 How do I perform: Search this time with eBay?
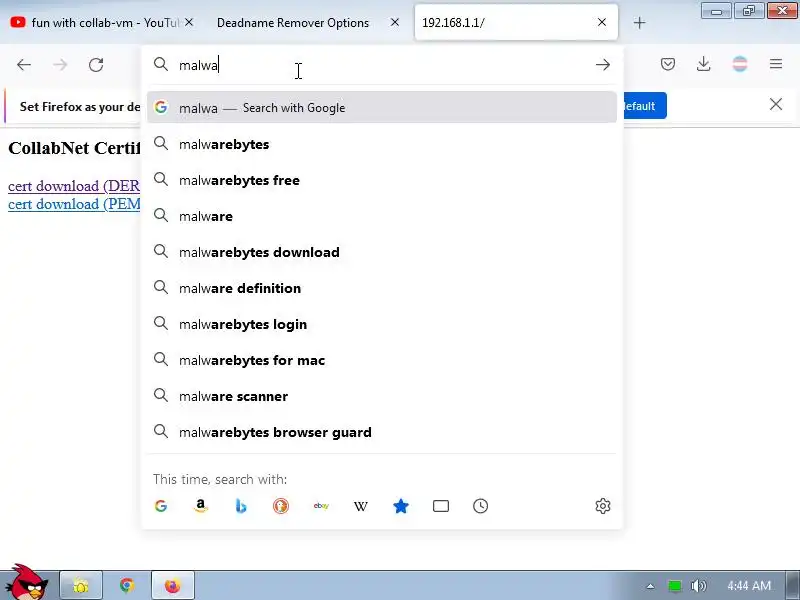tap(321, 506)
